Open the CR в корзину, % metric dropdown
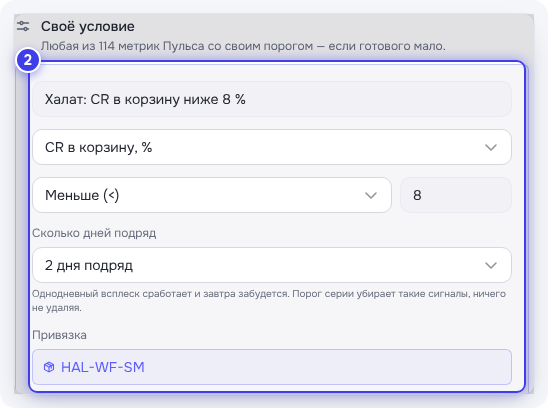This screenshot has width=548, height=408. 272,147
